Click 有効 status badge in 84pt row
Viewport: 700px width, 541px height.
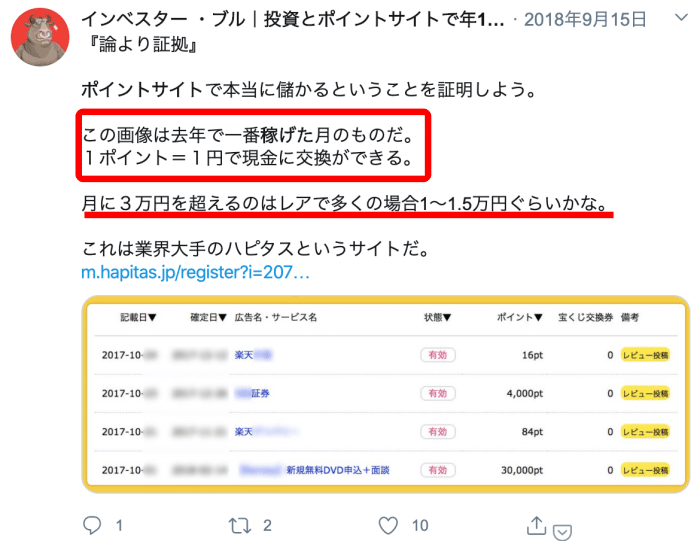tap(438, 432)
